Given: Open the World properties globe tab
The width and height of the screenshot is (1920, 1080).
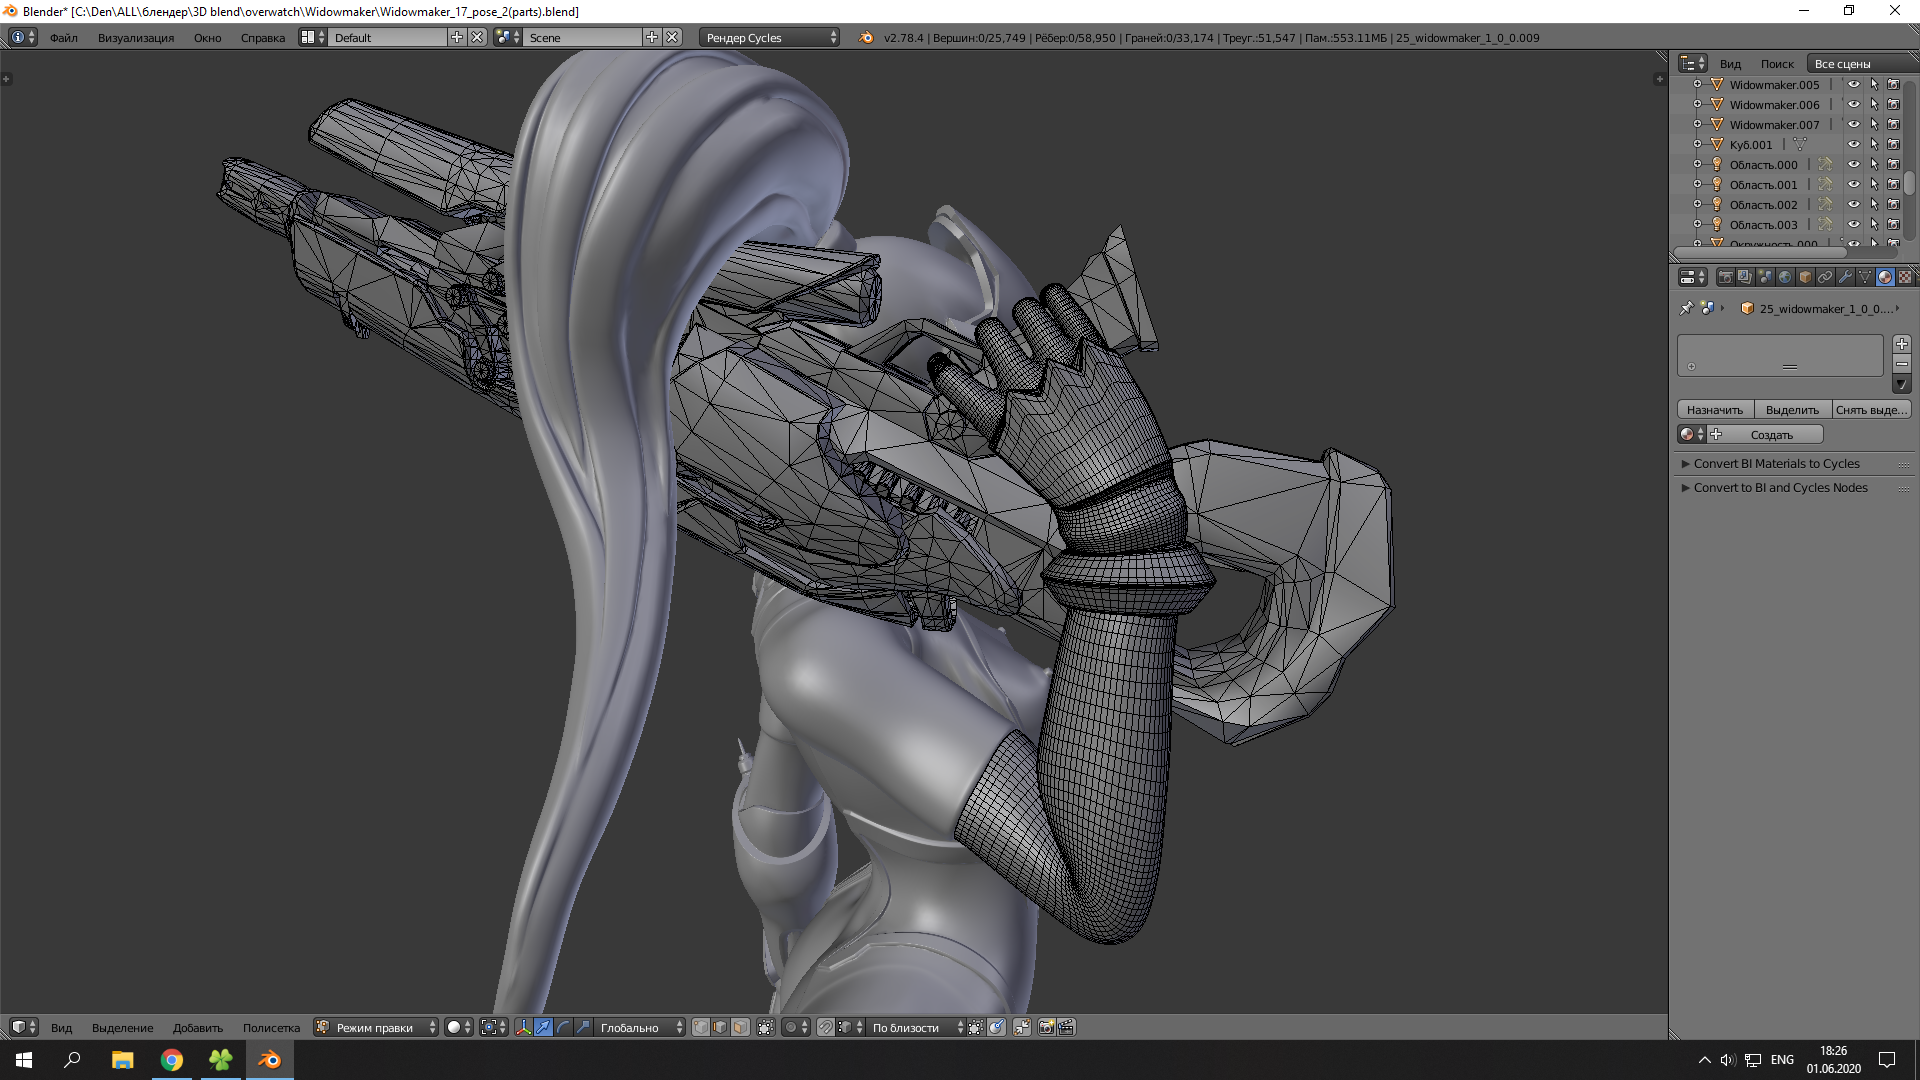Looking at the screenshot, I should (x=1785, y=277).
